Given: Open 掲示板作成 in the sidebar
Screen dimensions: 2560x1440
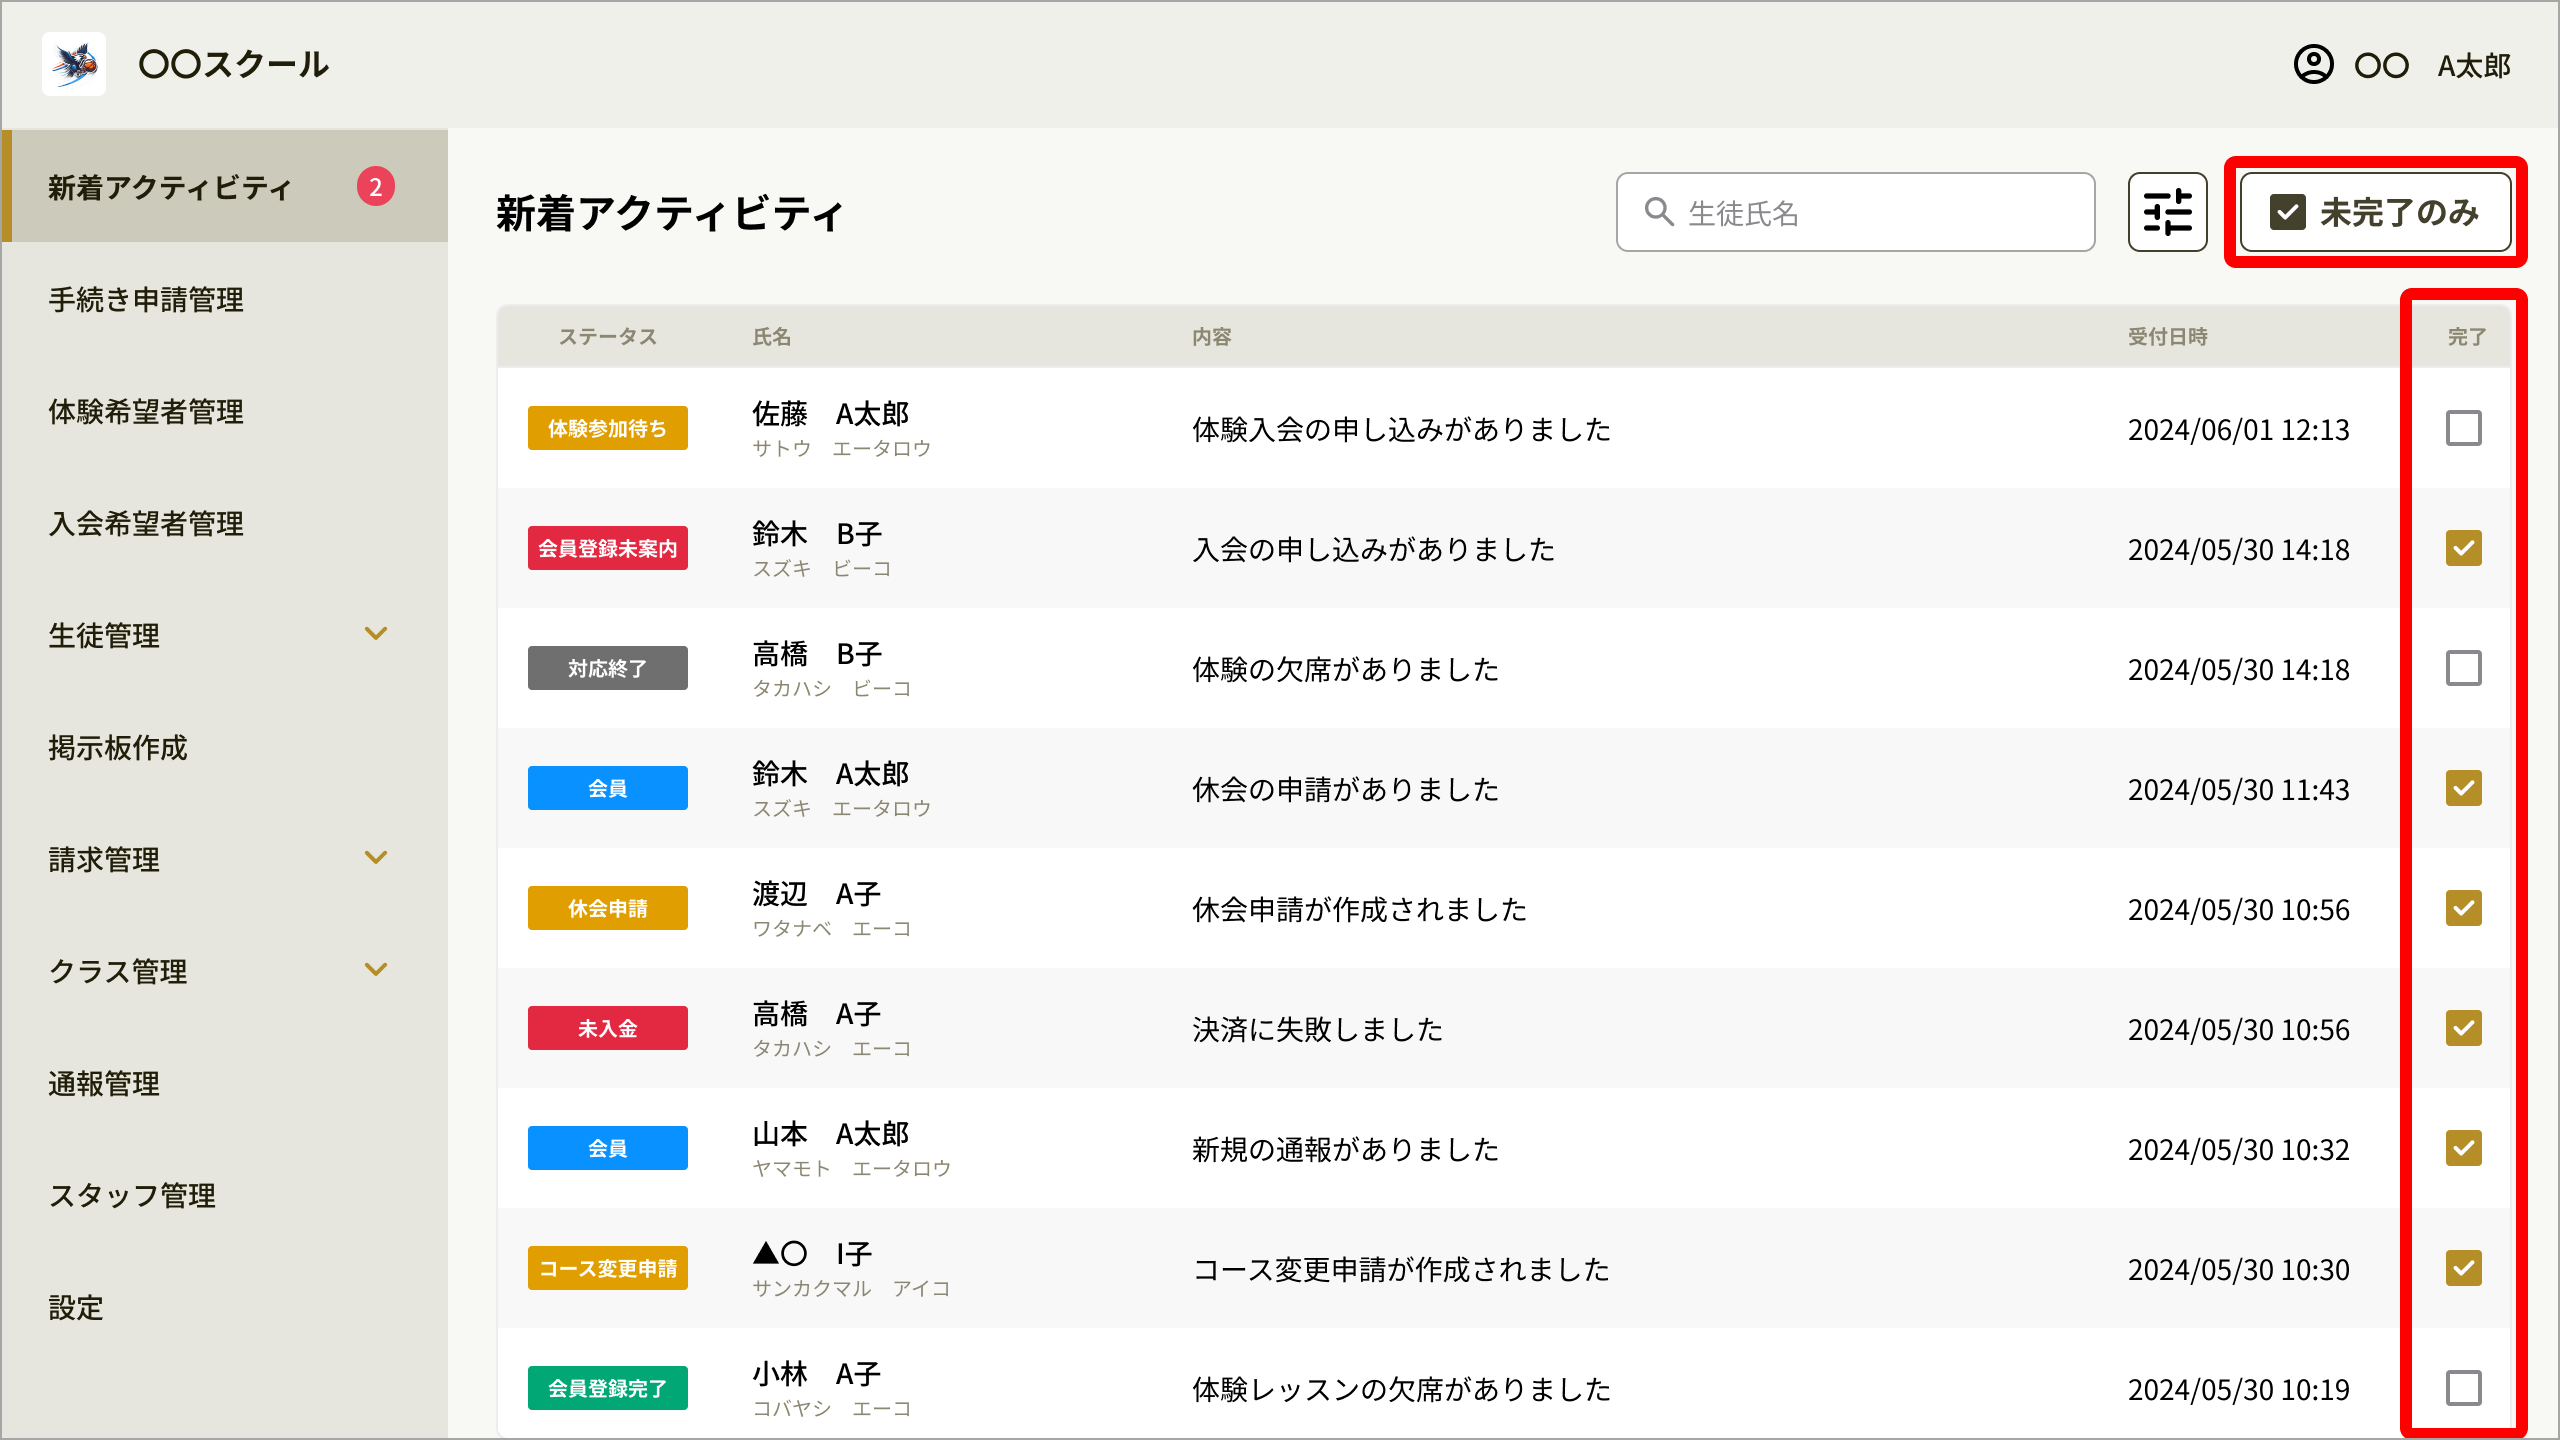Looking at the screenshot, I should (x=225, y=747).
